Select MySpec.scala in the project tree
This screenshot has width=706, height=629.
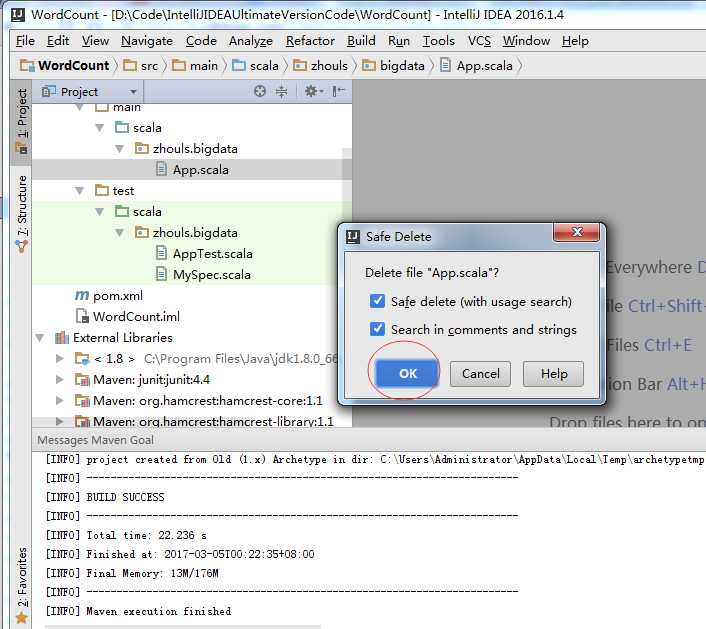click(212, 275)
